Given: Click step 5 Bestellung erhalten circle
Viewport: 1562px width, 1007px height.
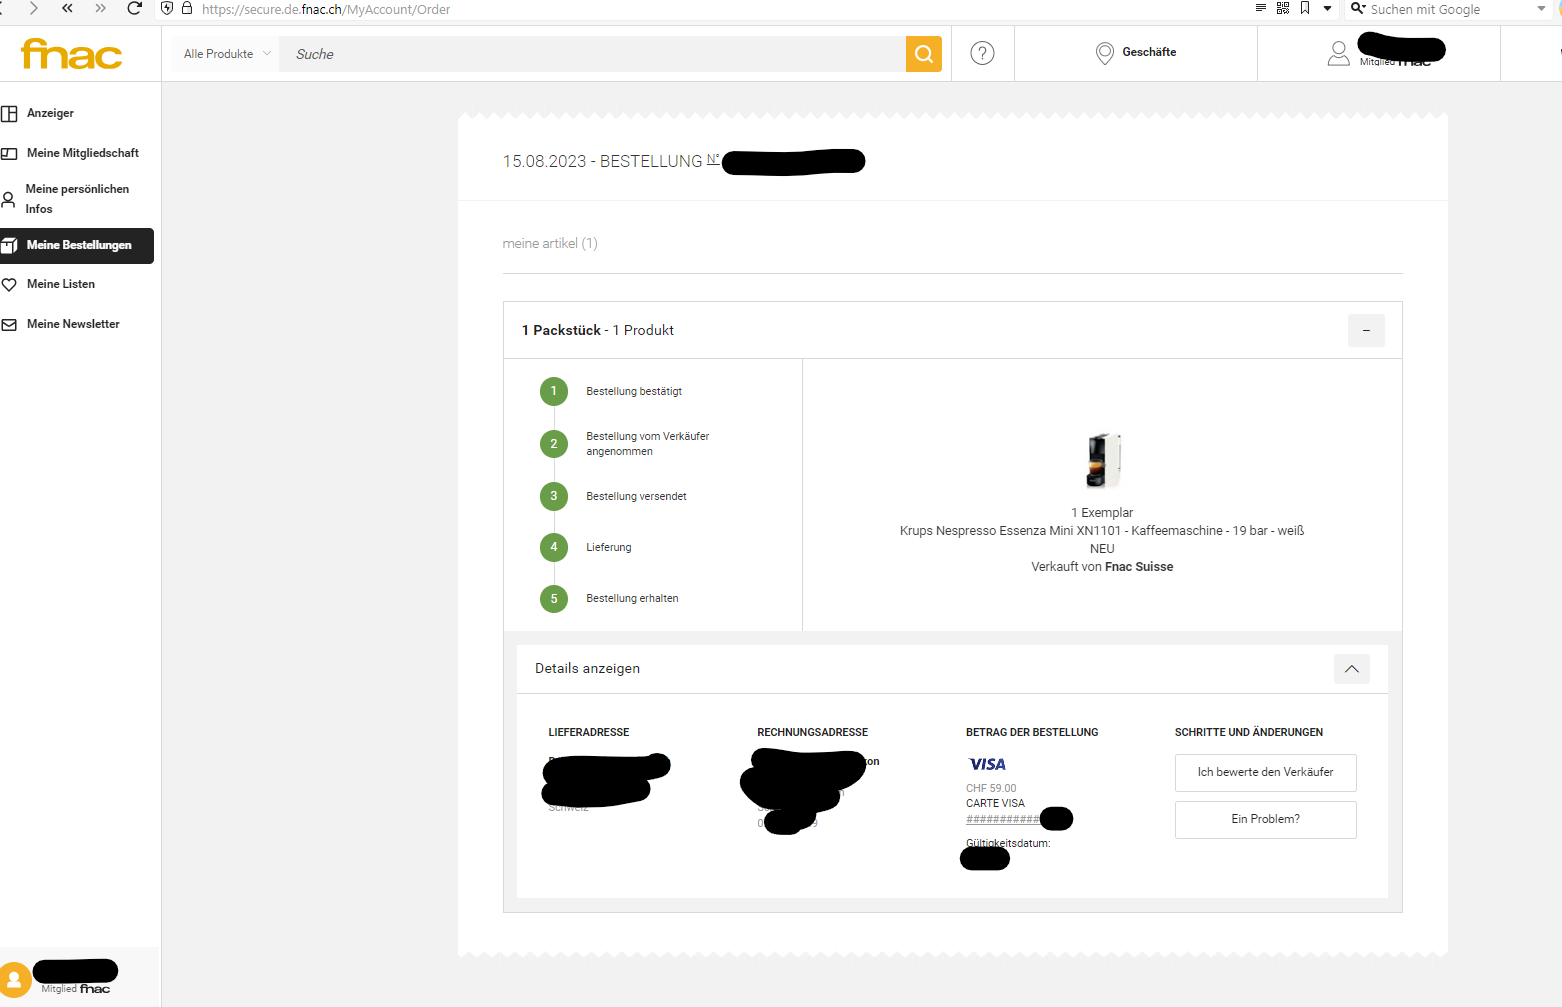Looking at the screenshot, I should tap(554, 599).
